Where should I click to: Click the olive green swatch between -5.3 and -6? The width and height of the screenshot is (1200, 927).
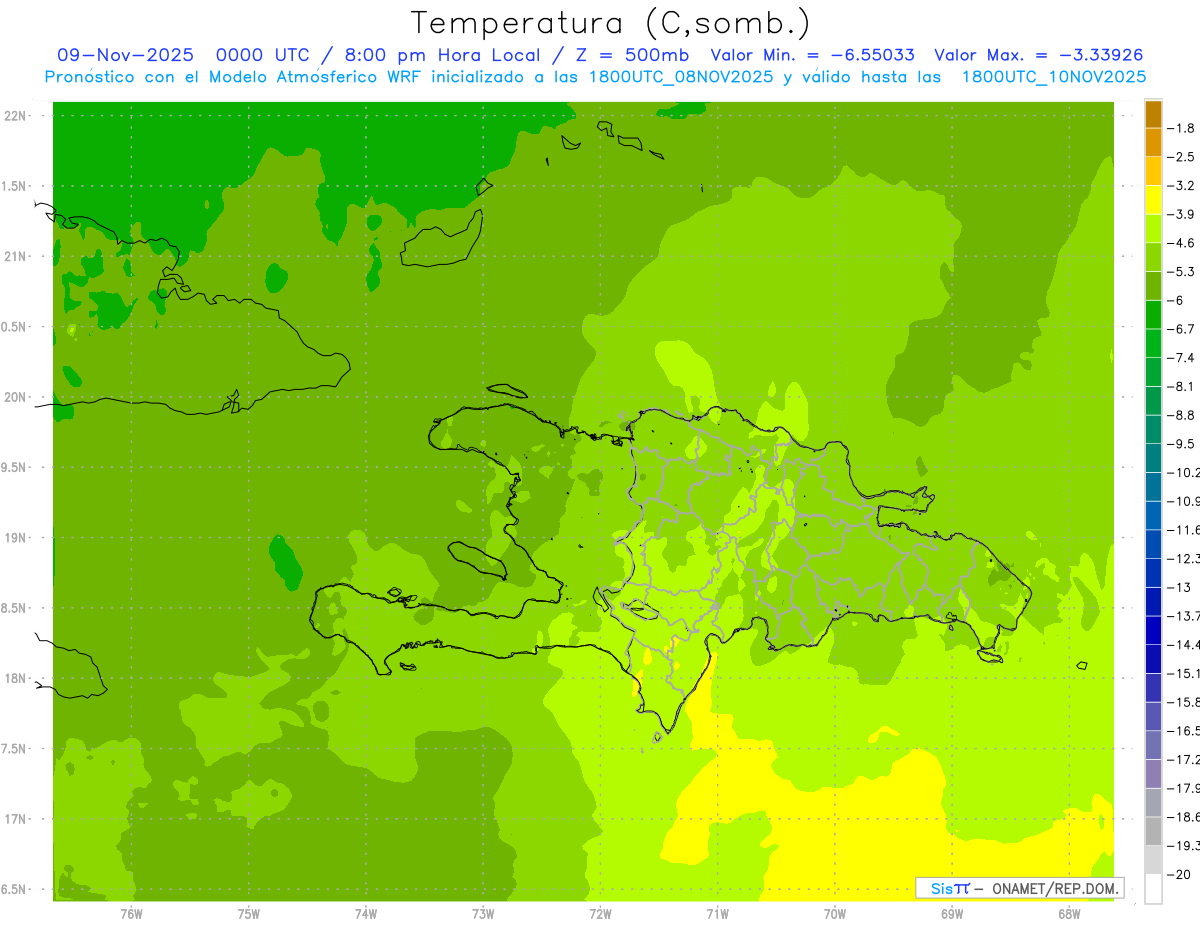1153,286
